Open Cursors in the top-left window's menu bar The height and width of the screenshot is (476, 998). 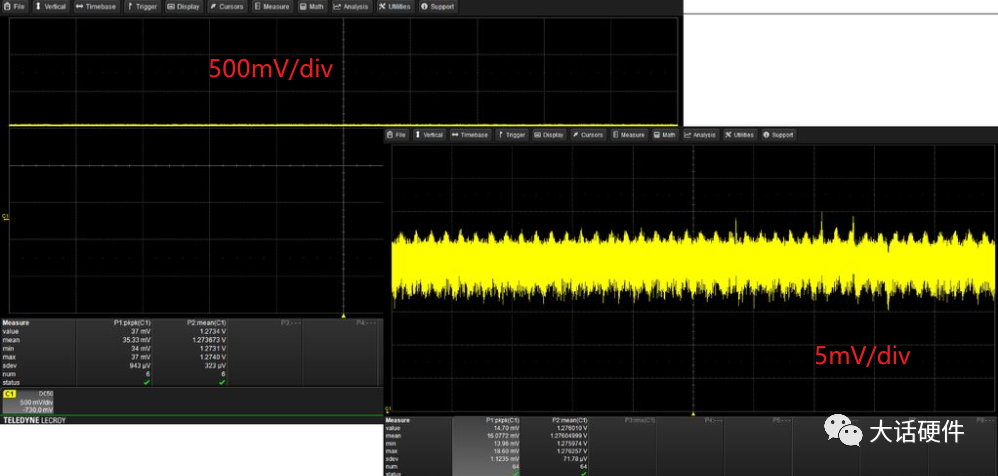(x=228, y=6)
